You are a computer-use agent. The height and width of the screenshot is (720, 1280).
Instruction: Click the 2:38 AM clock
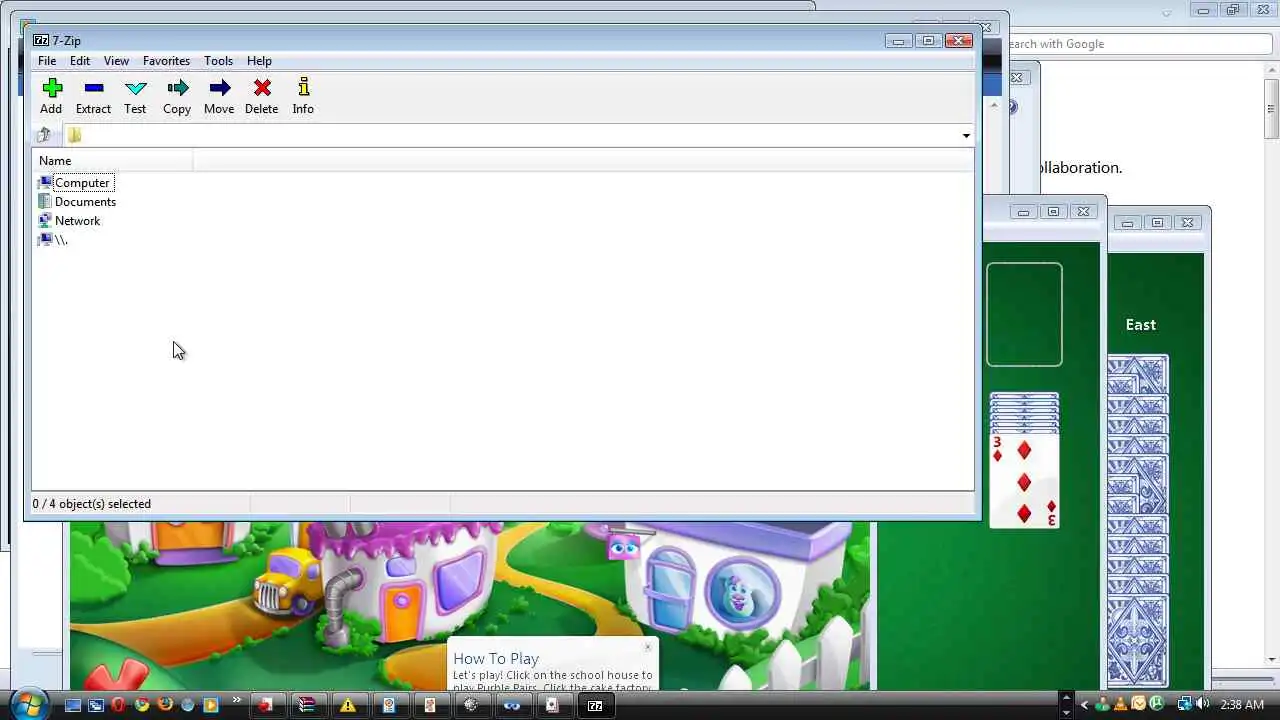[1241, 705]
